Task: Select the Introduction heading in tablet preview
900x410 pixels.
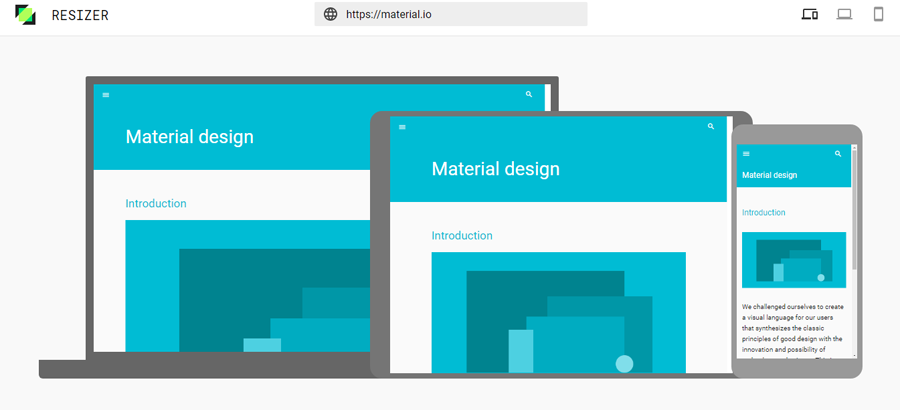Action: (x=462, y=236)
